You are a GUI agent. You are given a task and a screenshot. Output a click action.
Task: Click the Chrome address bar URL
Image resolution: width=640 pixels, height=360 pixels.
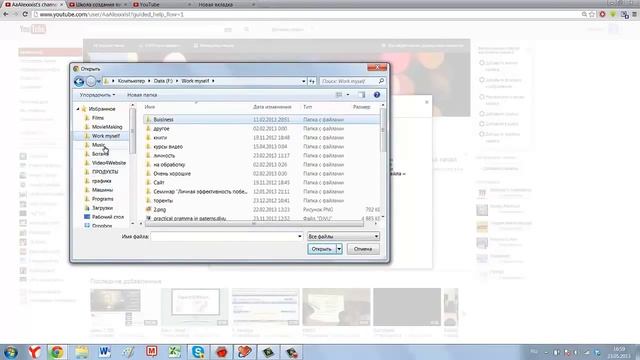pyautogui.click(x=111, y=14)
